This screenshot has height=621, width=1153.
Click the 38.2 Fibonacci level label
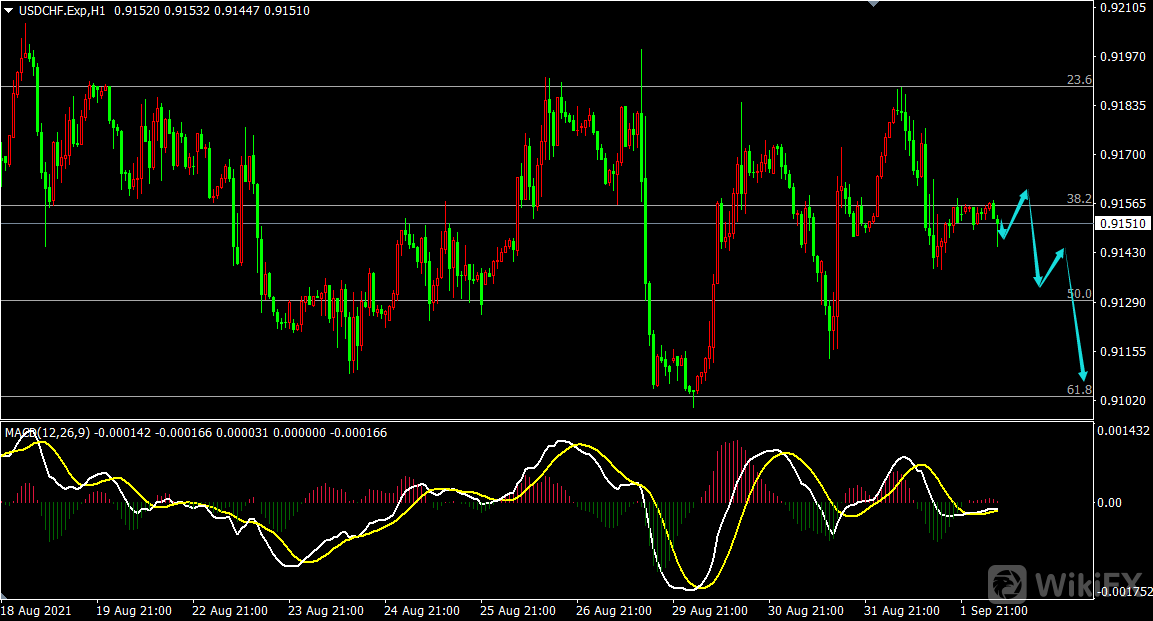point(1079,199)
